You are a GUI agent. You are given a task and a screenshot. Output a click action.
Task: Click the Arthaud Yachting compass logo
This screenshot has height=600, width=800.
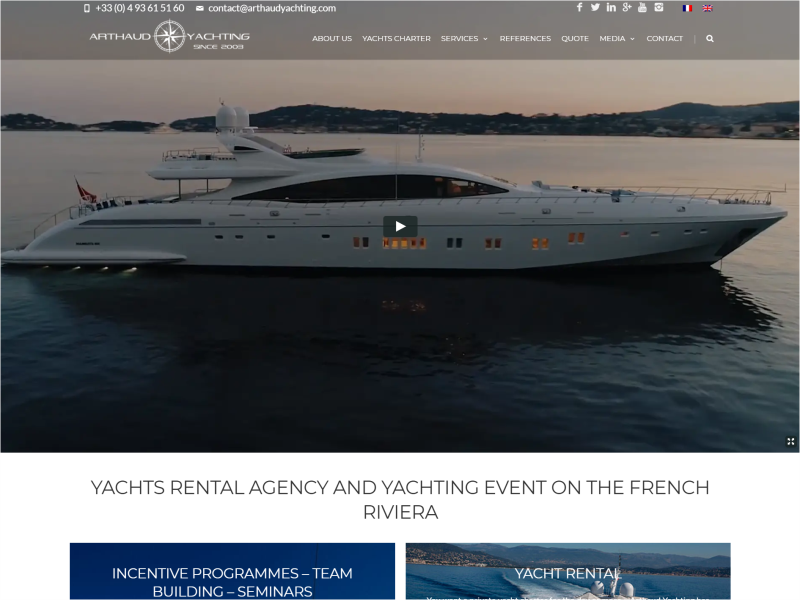point(169,36)
